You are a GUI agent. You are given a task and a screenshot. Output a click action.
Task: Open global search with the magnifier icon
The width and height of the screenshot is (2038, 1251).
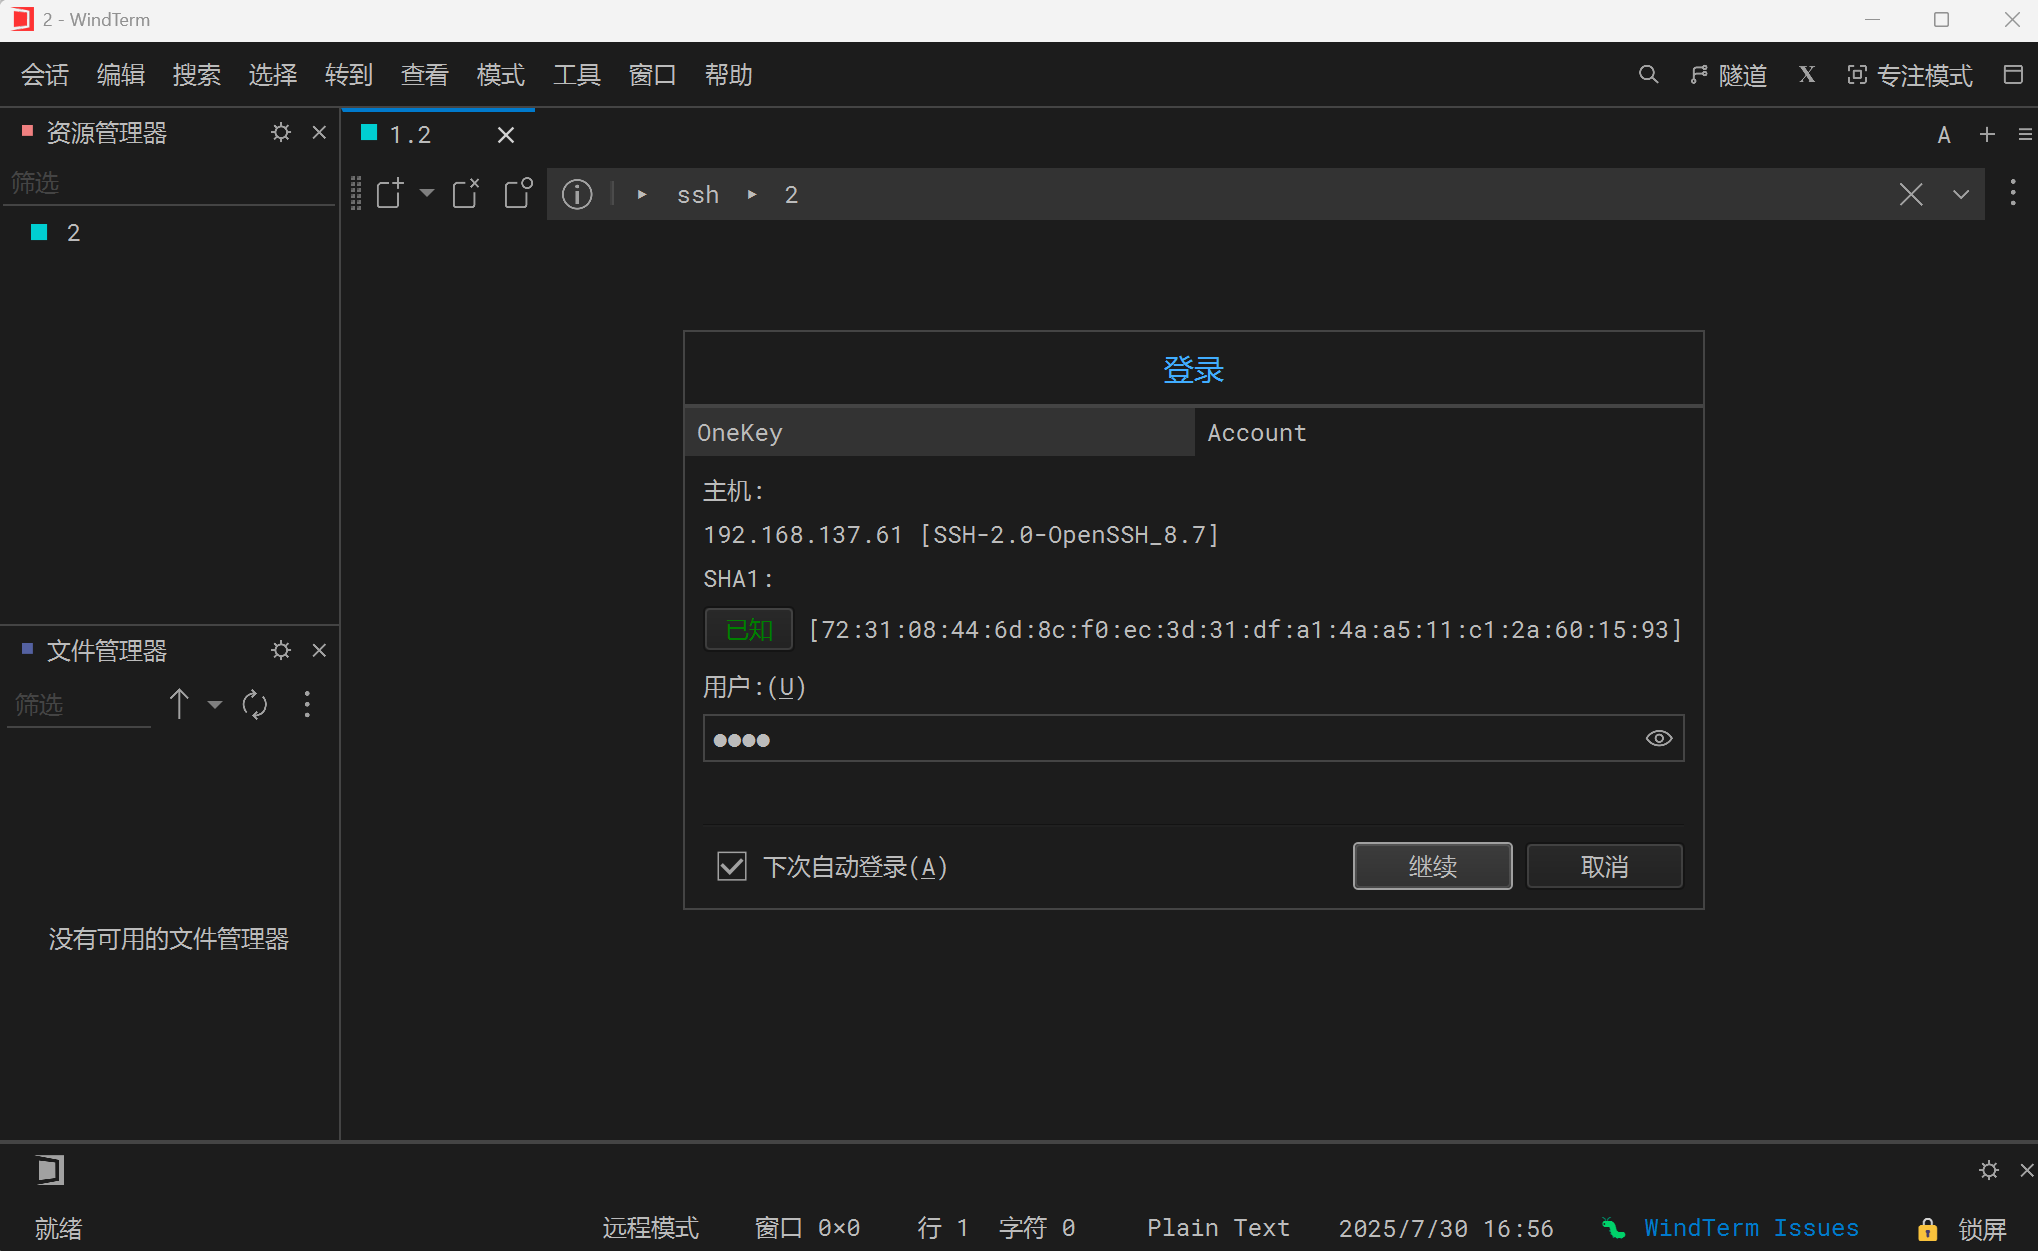click(x=1648, y=75)
